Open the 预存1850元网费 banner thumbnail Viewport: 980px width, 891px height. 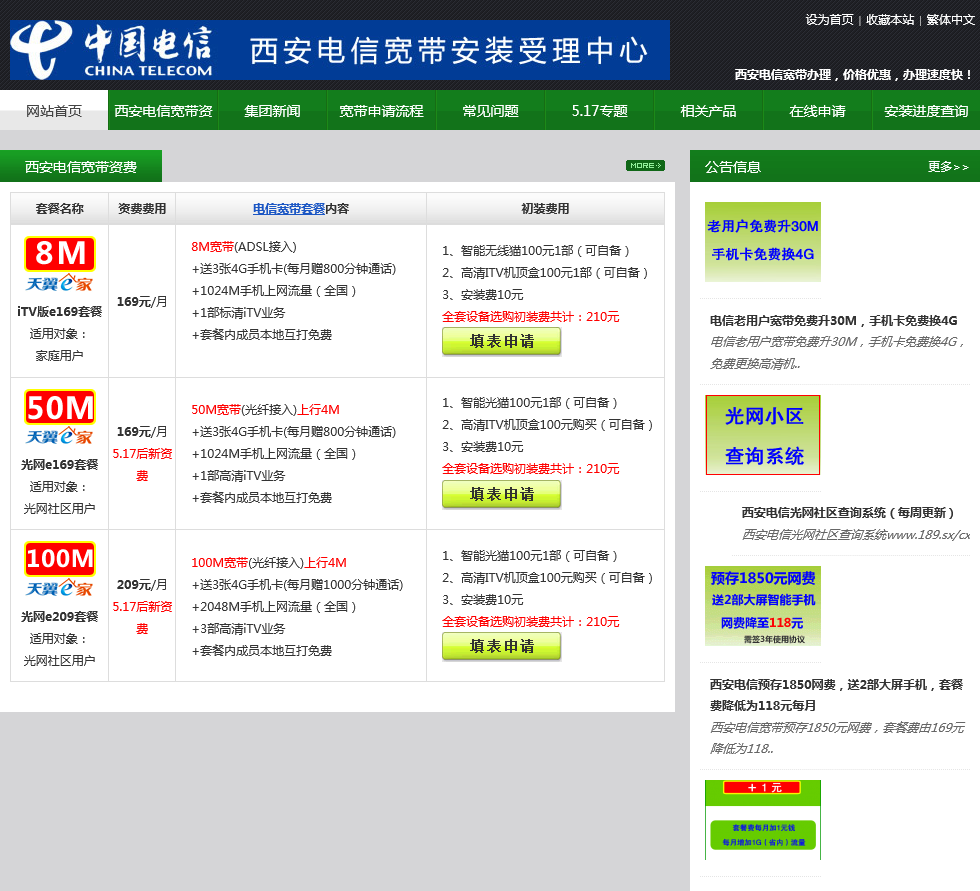762,606
